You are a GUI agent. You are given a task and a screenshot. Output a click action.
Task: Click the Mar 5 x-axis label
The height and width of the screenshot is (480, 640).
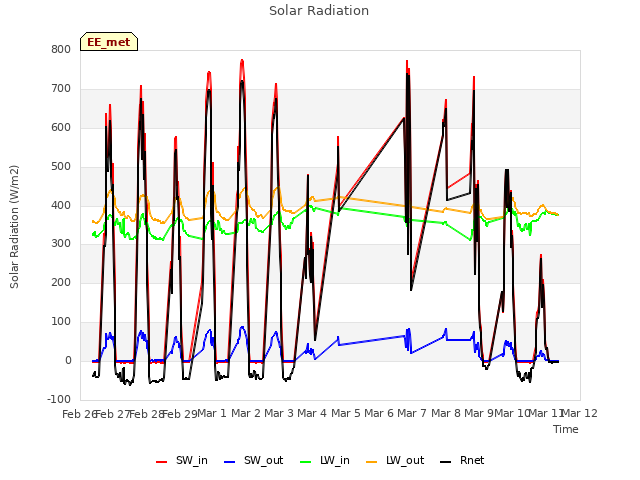point(346,413)
